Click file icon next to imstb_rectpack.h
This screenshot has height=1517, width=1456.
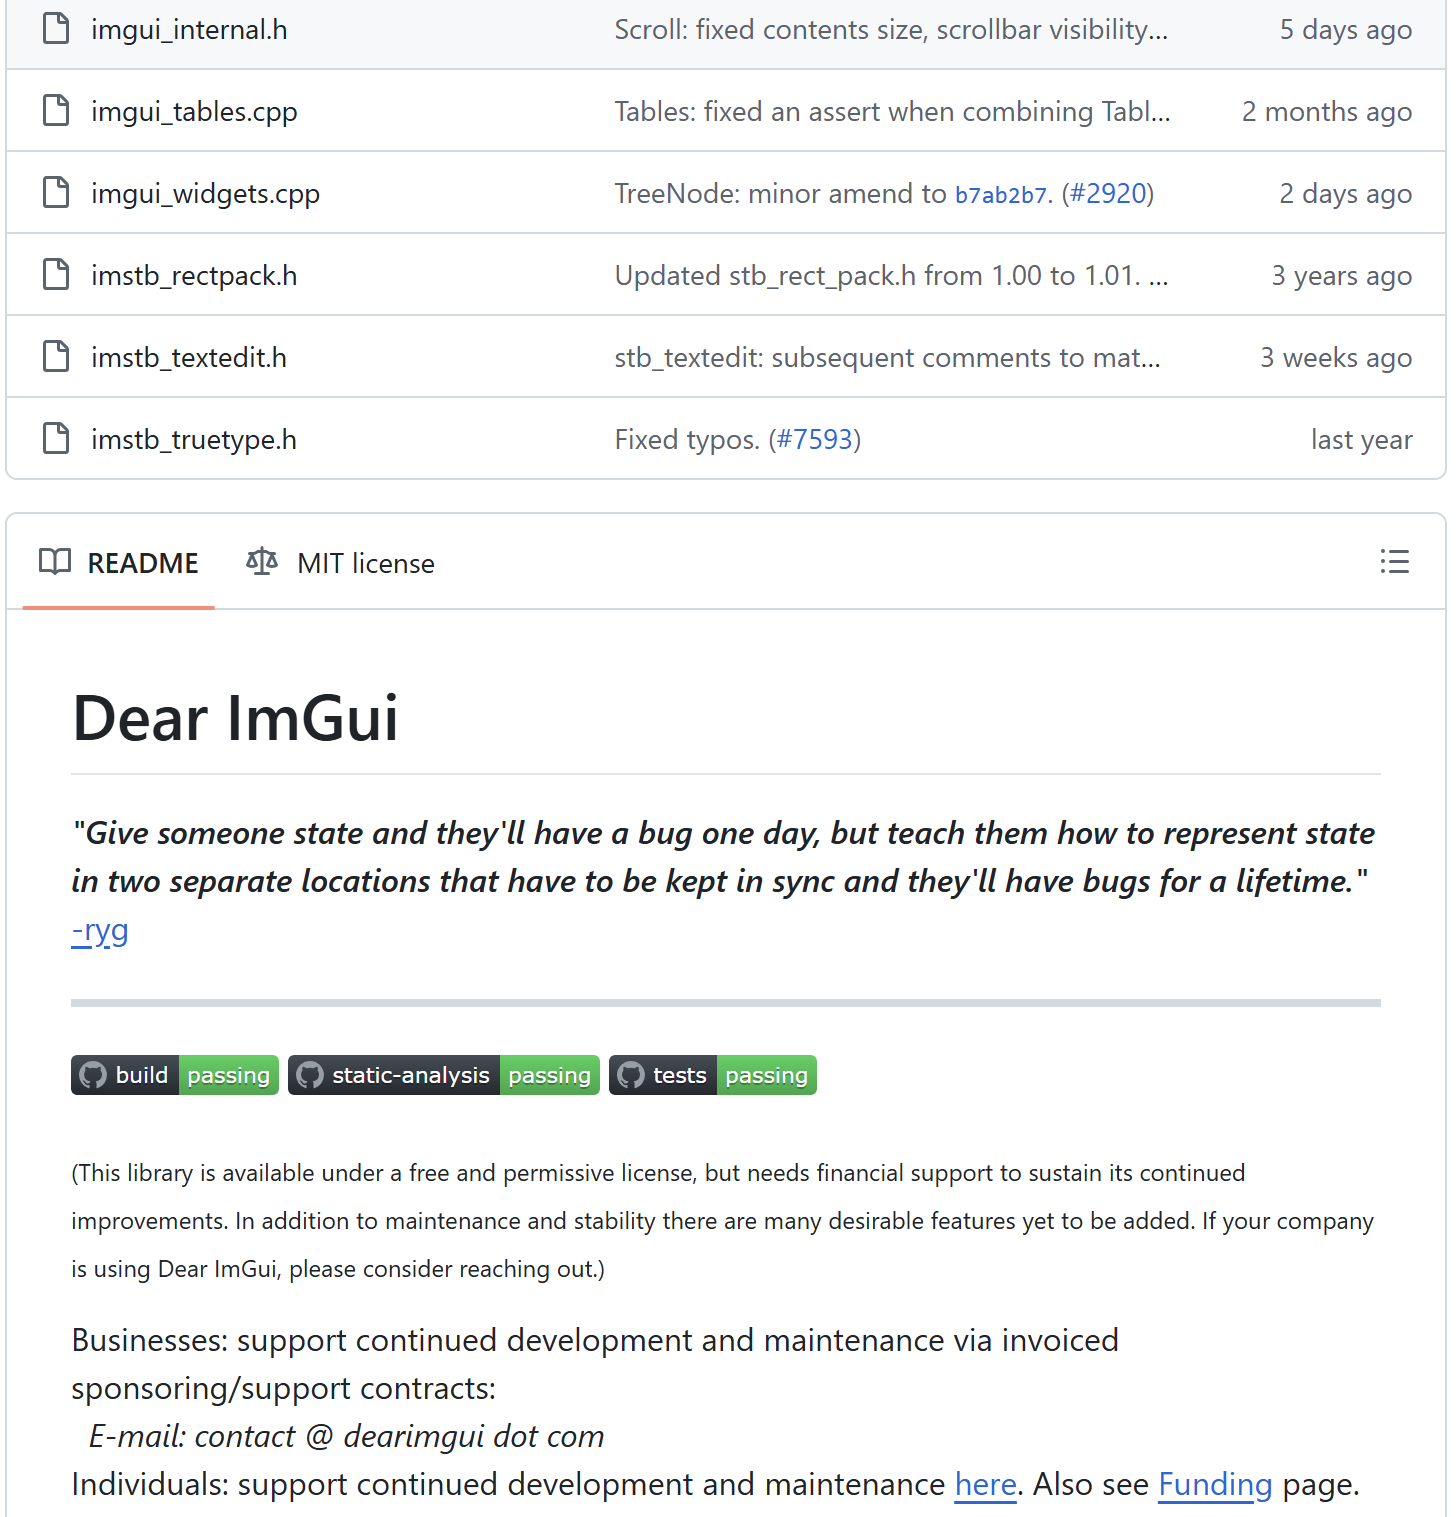pyautogui.click(x=56, y=275)
